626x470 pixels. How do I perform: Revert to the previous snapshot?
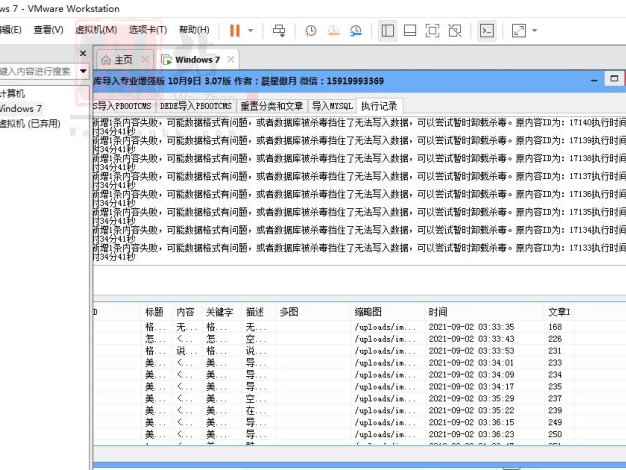(x=333, y=30)
